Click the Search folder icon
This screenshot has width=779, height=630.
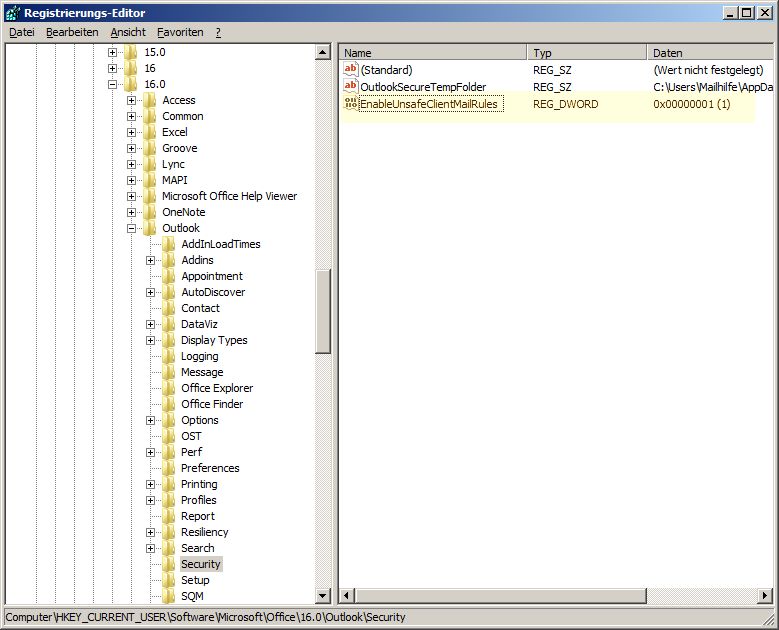pos(169,548)
